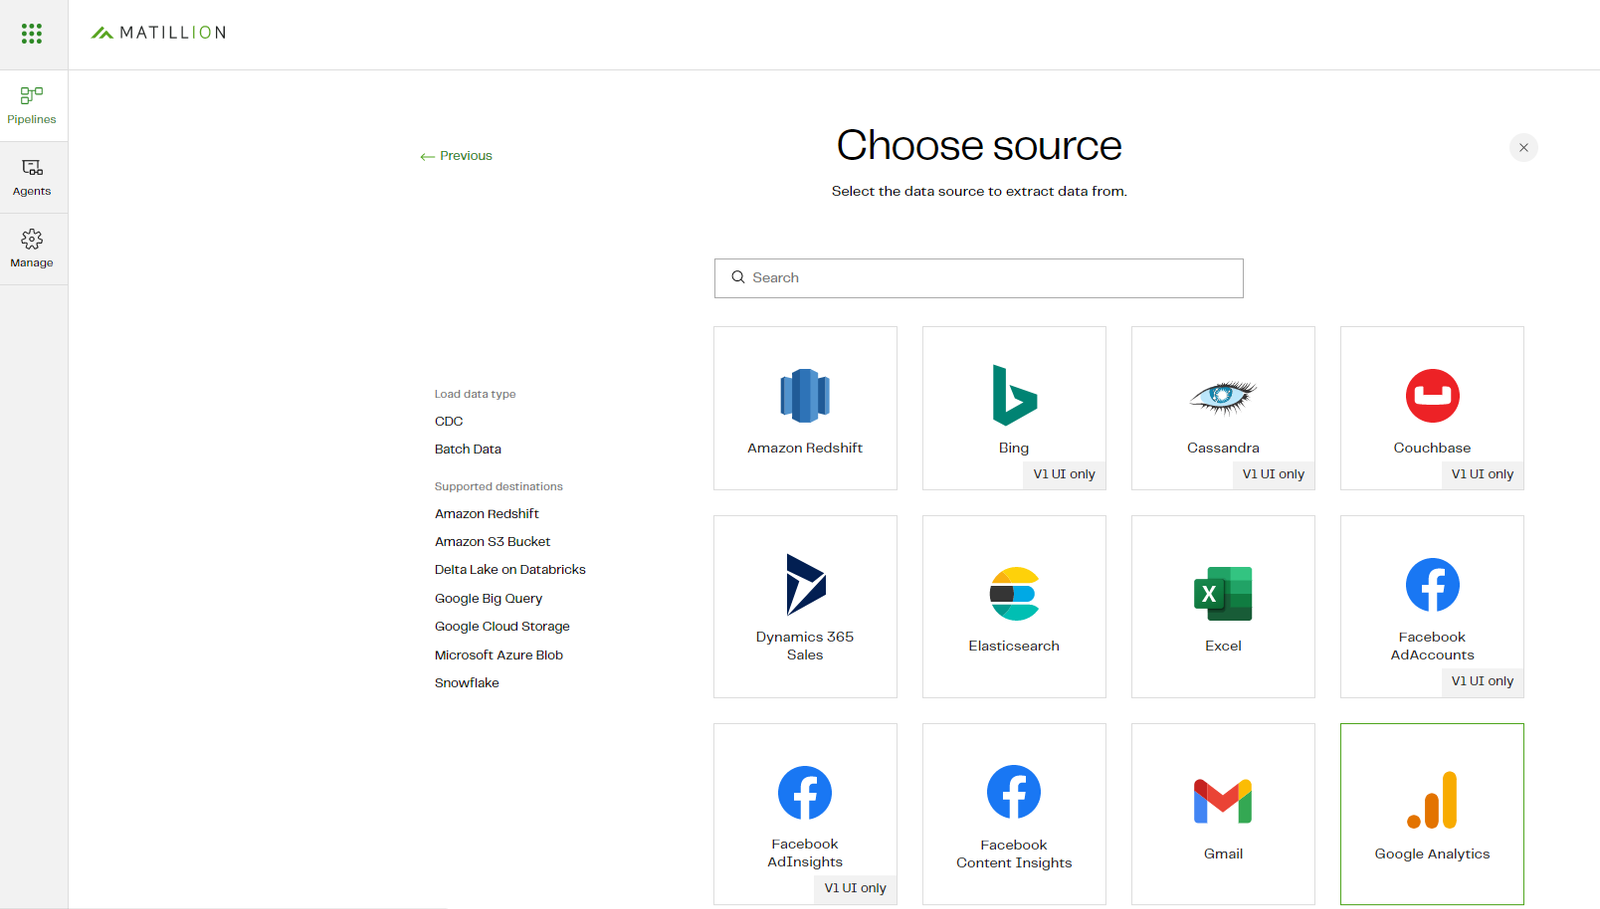The width and height of the screenshot is (1600, 909).
Task: Filter by Amazon Redshift destination
Action: 487,513
